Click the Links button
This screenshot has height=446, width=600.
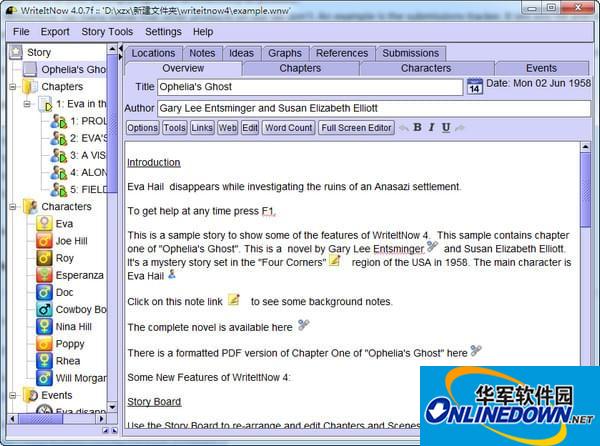pos(202,128)
